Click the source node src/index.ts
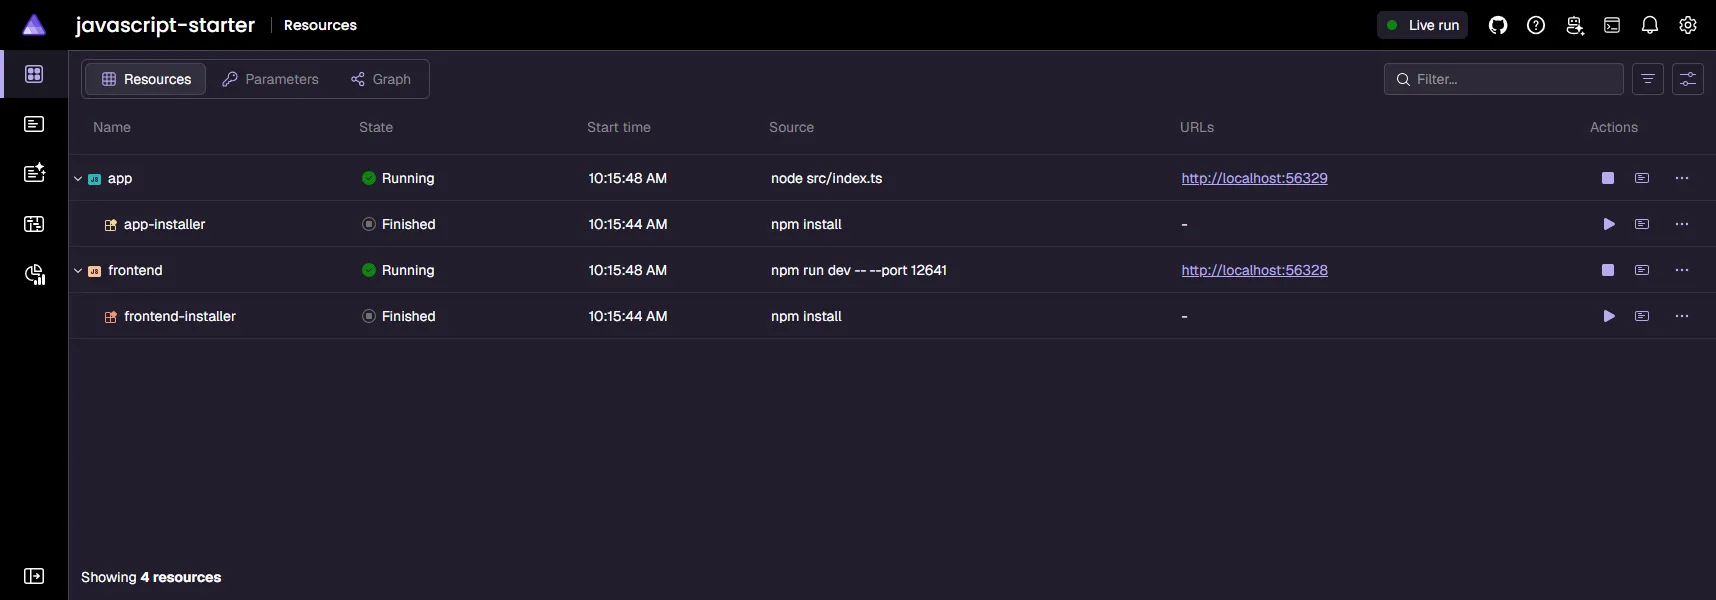 click(x=826, y=178)
